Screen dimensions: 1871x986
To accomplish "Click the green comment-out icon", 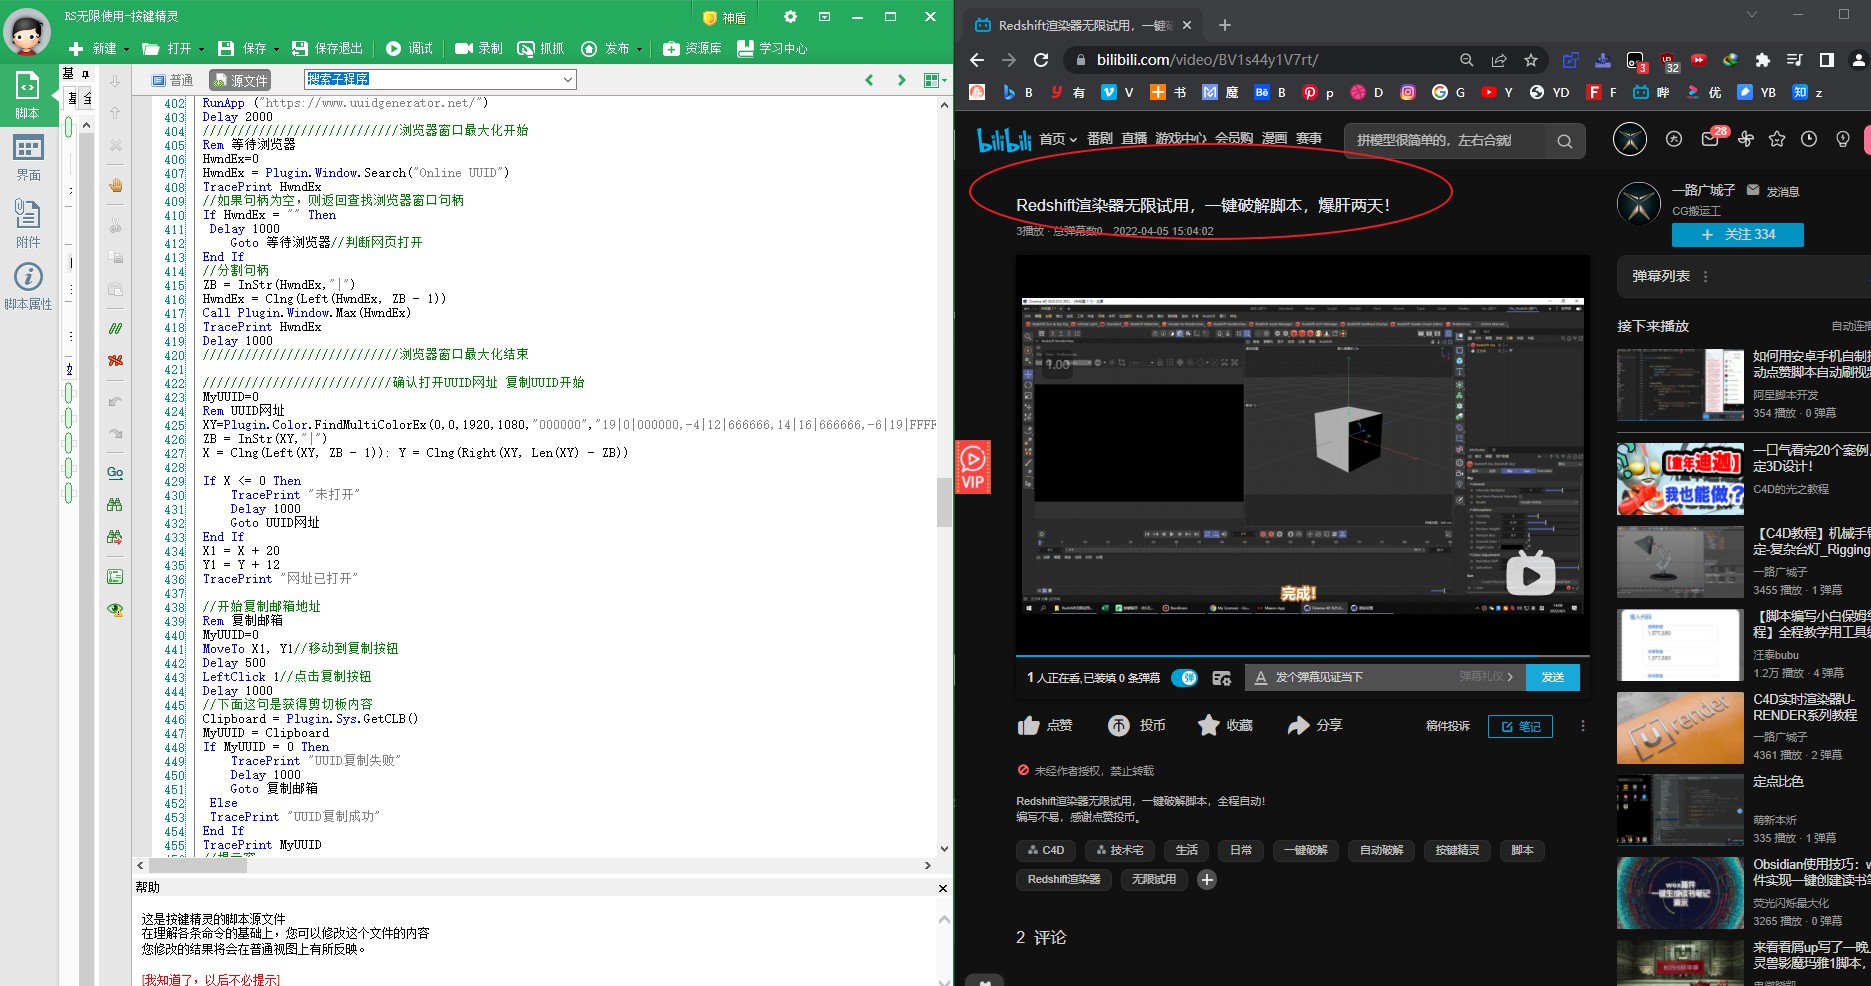I will [115, 328].
